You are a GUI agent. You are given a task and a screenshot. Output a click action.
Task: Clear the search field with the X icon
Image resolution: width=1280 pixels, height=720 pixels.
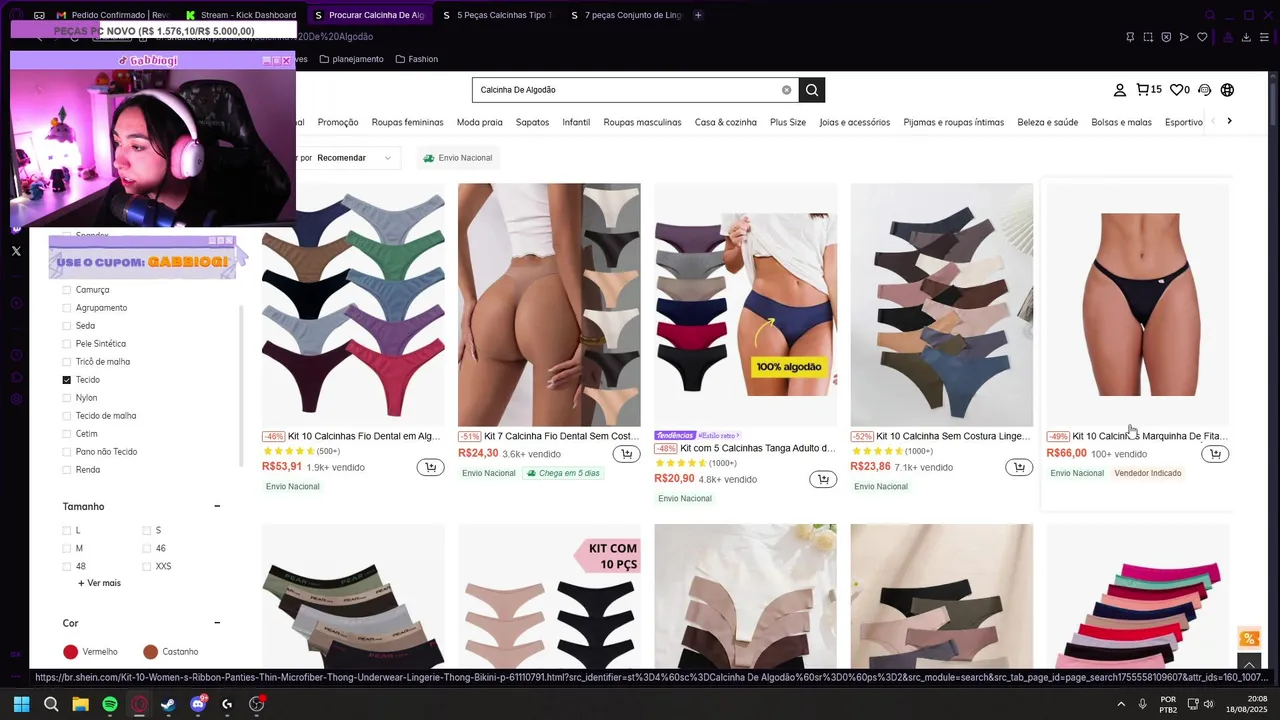click(x=786, y=90)
